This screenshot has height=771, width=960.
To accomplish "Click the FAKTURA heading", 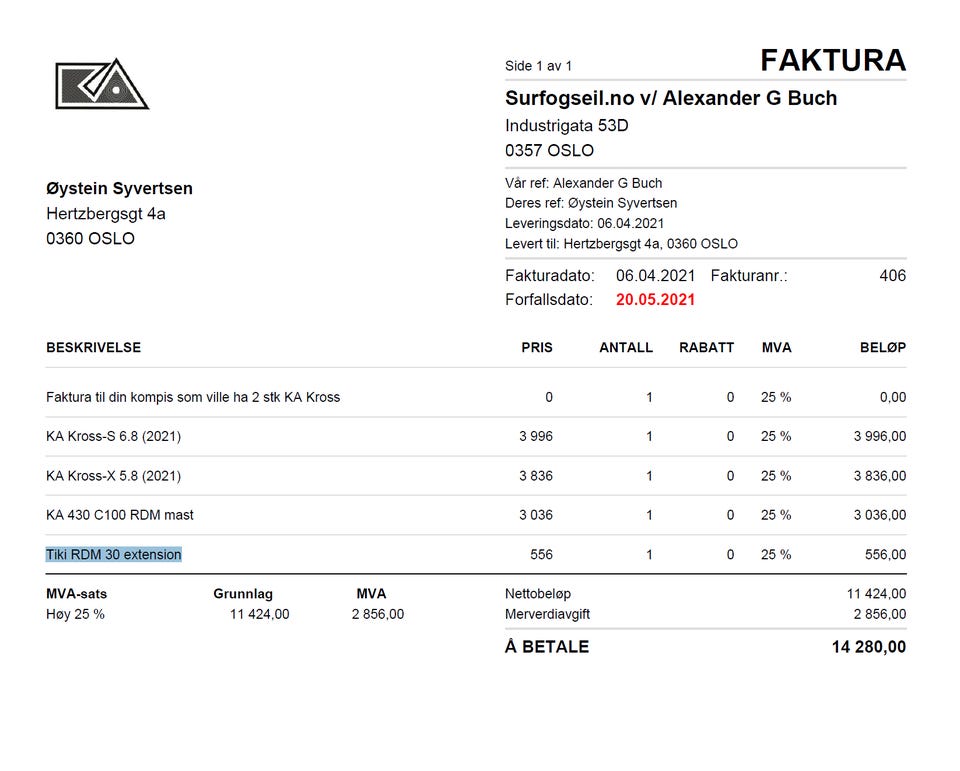I will [833, 60].
